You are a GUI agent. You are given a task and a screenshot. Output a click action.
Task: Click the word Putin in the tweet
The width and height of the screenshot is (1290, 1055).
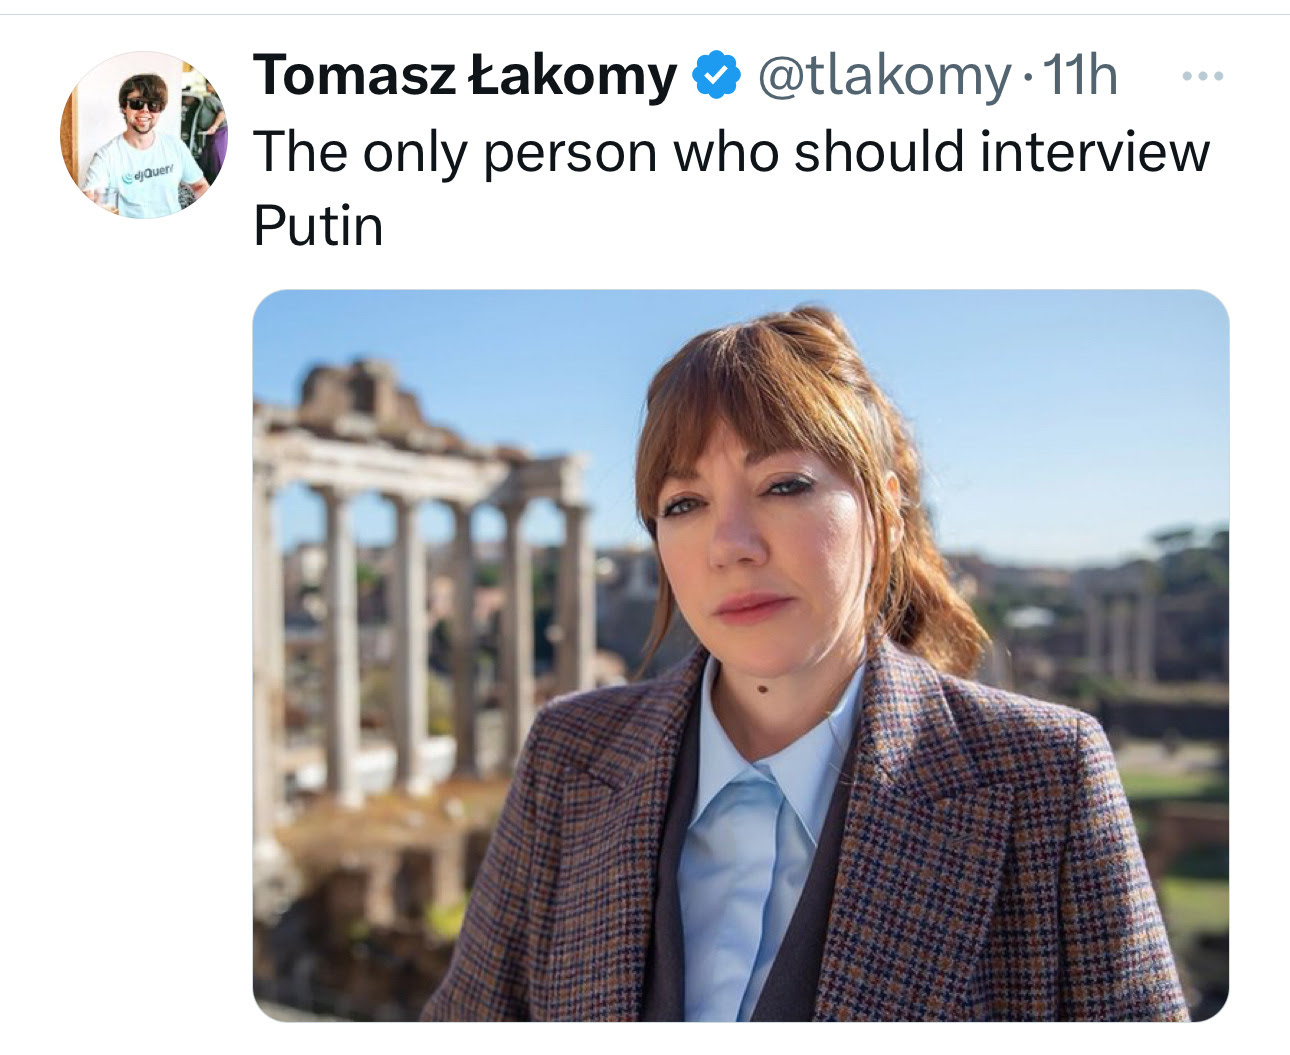(x=318, y=225)
